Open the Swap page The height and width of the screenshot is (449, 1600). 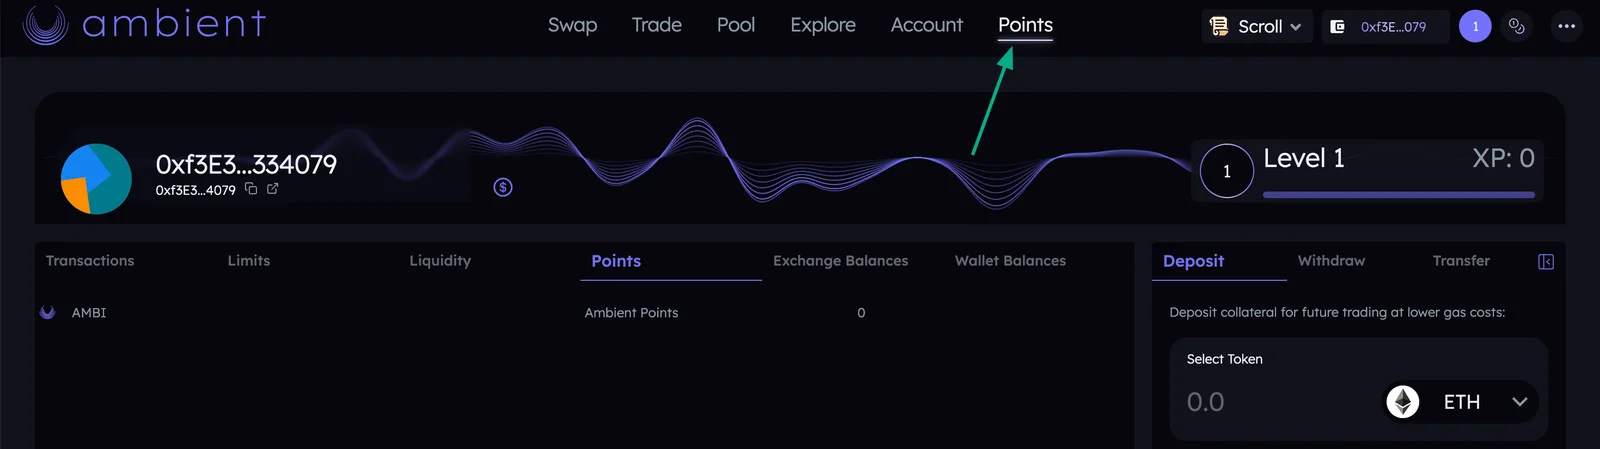coord(572,25)
